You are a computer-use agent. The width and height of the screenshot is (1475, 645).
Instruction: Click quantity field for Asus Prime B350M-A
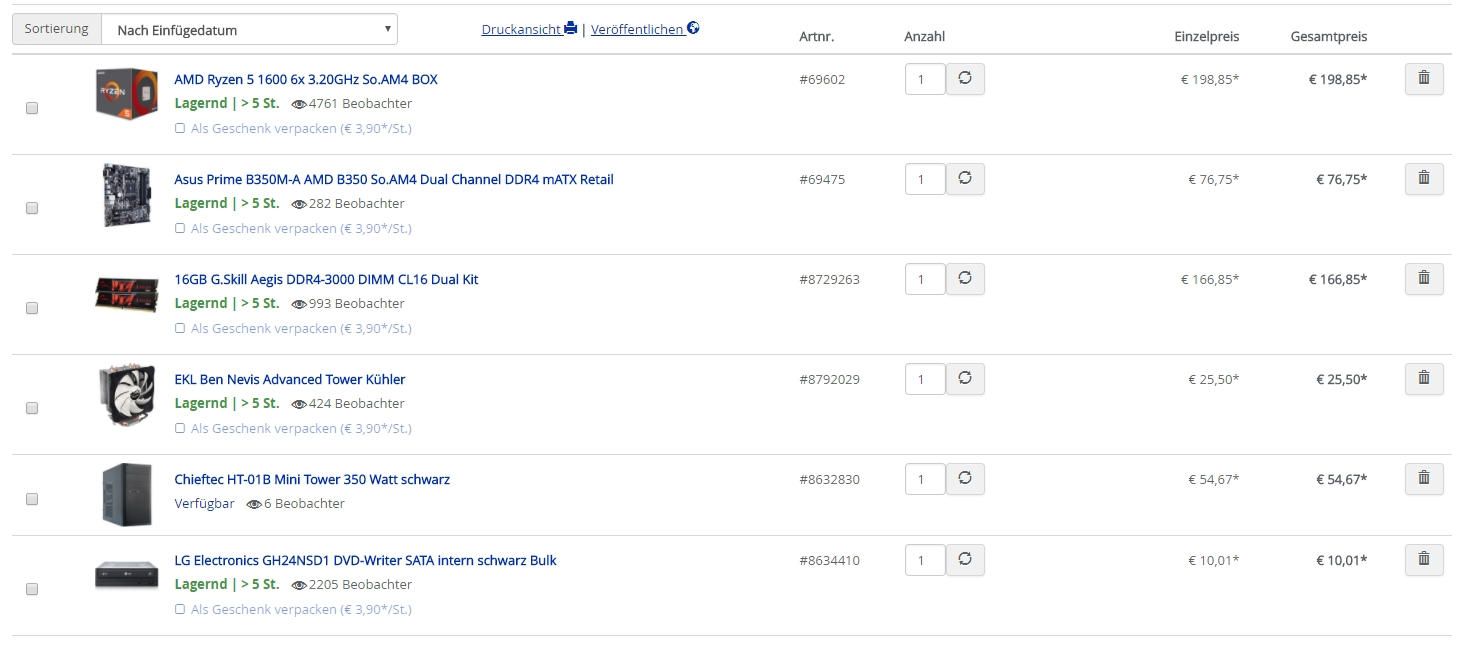tap(924, 180)
